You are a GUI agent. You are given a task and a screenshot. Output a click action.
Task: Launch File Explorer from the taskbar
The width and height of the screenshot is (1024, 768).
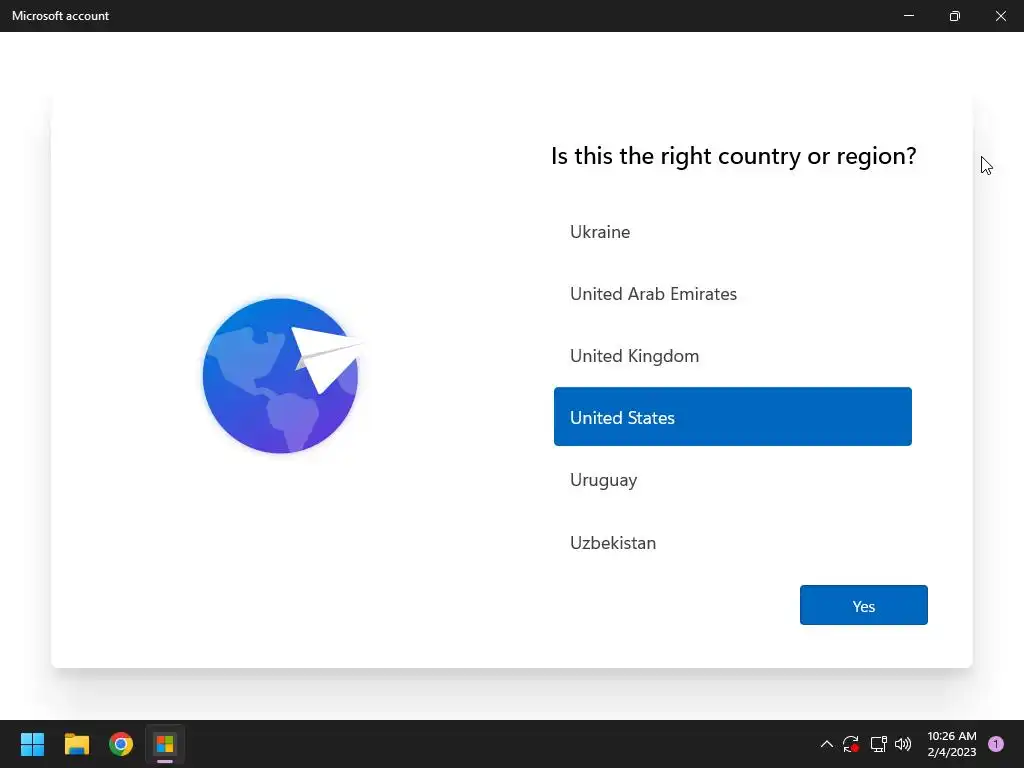coord(77,744)
